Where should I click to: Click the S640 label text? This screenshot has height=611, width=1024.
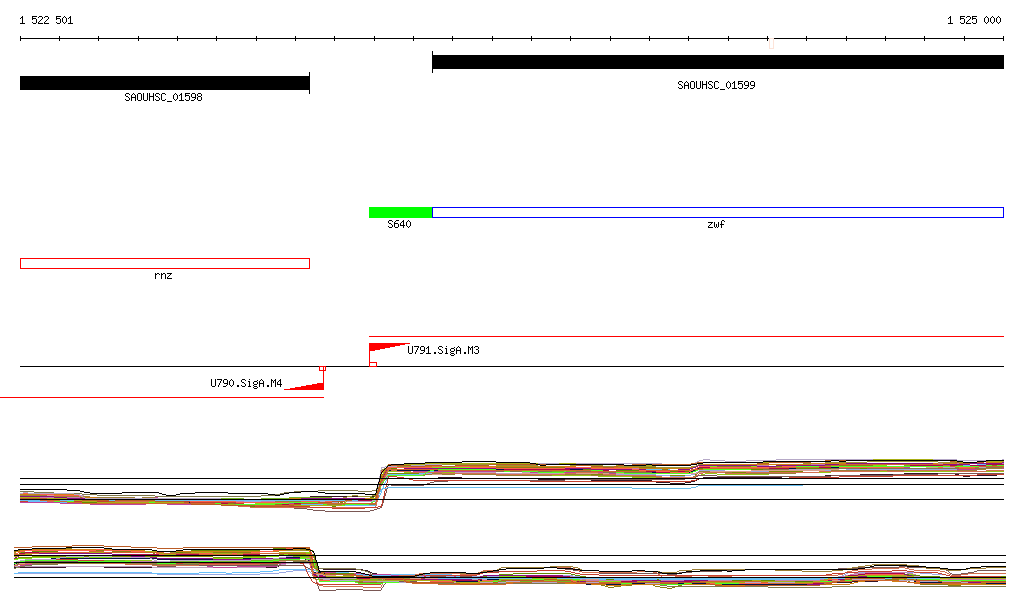(399, 225)
